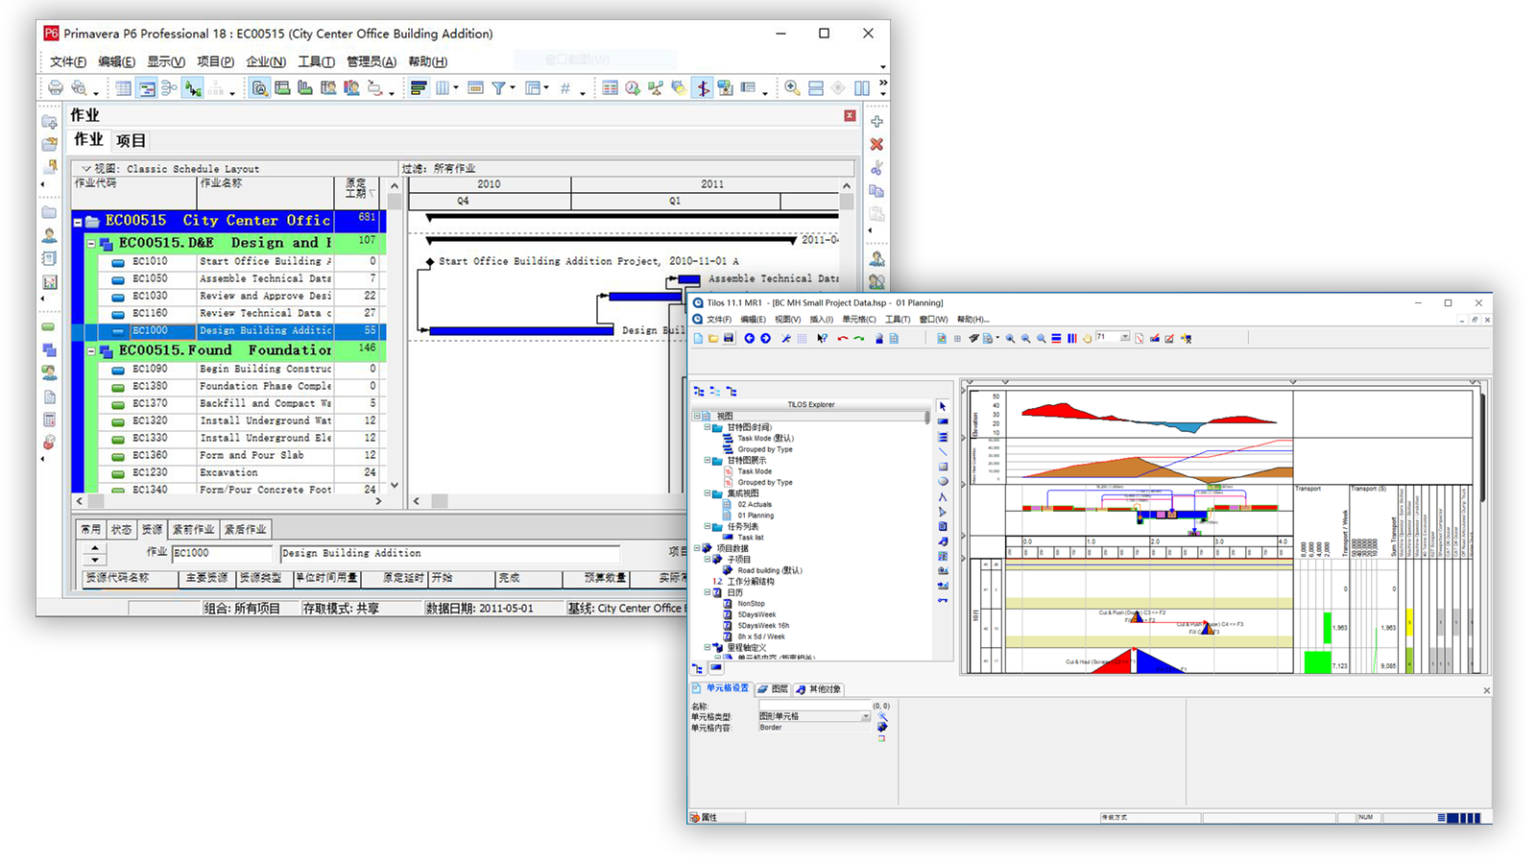Open the 插入(I) menu in Tilos
Viewport: 1536px width, 864px height.
tap(821, 320)
